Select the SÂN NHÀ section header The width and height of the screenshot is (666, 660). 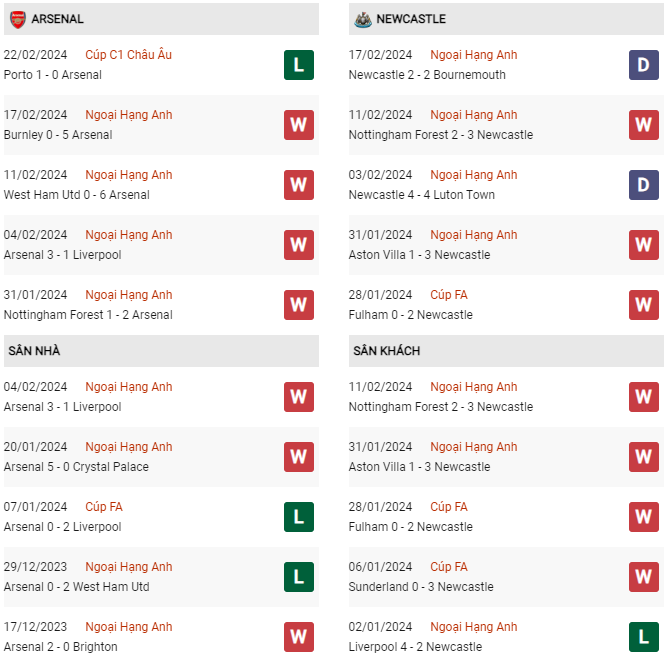pos(35,351)
